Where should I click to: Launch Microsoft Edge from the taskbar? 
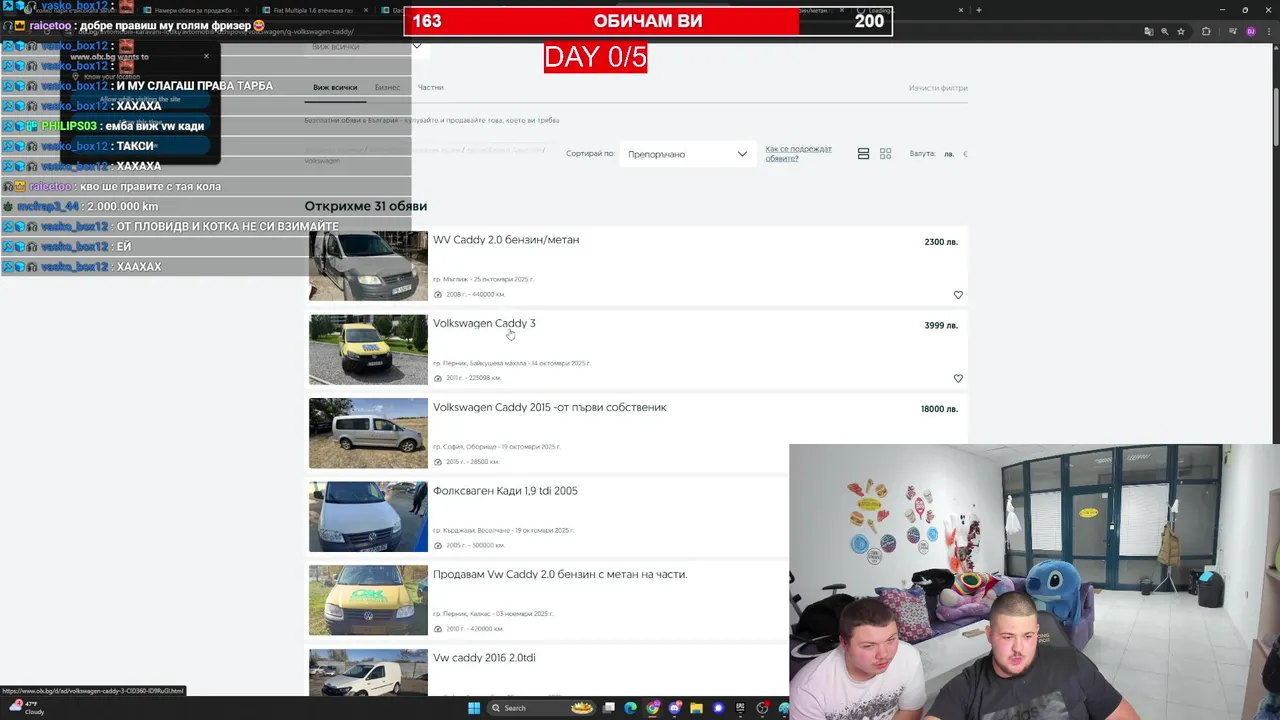(630, 708)
